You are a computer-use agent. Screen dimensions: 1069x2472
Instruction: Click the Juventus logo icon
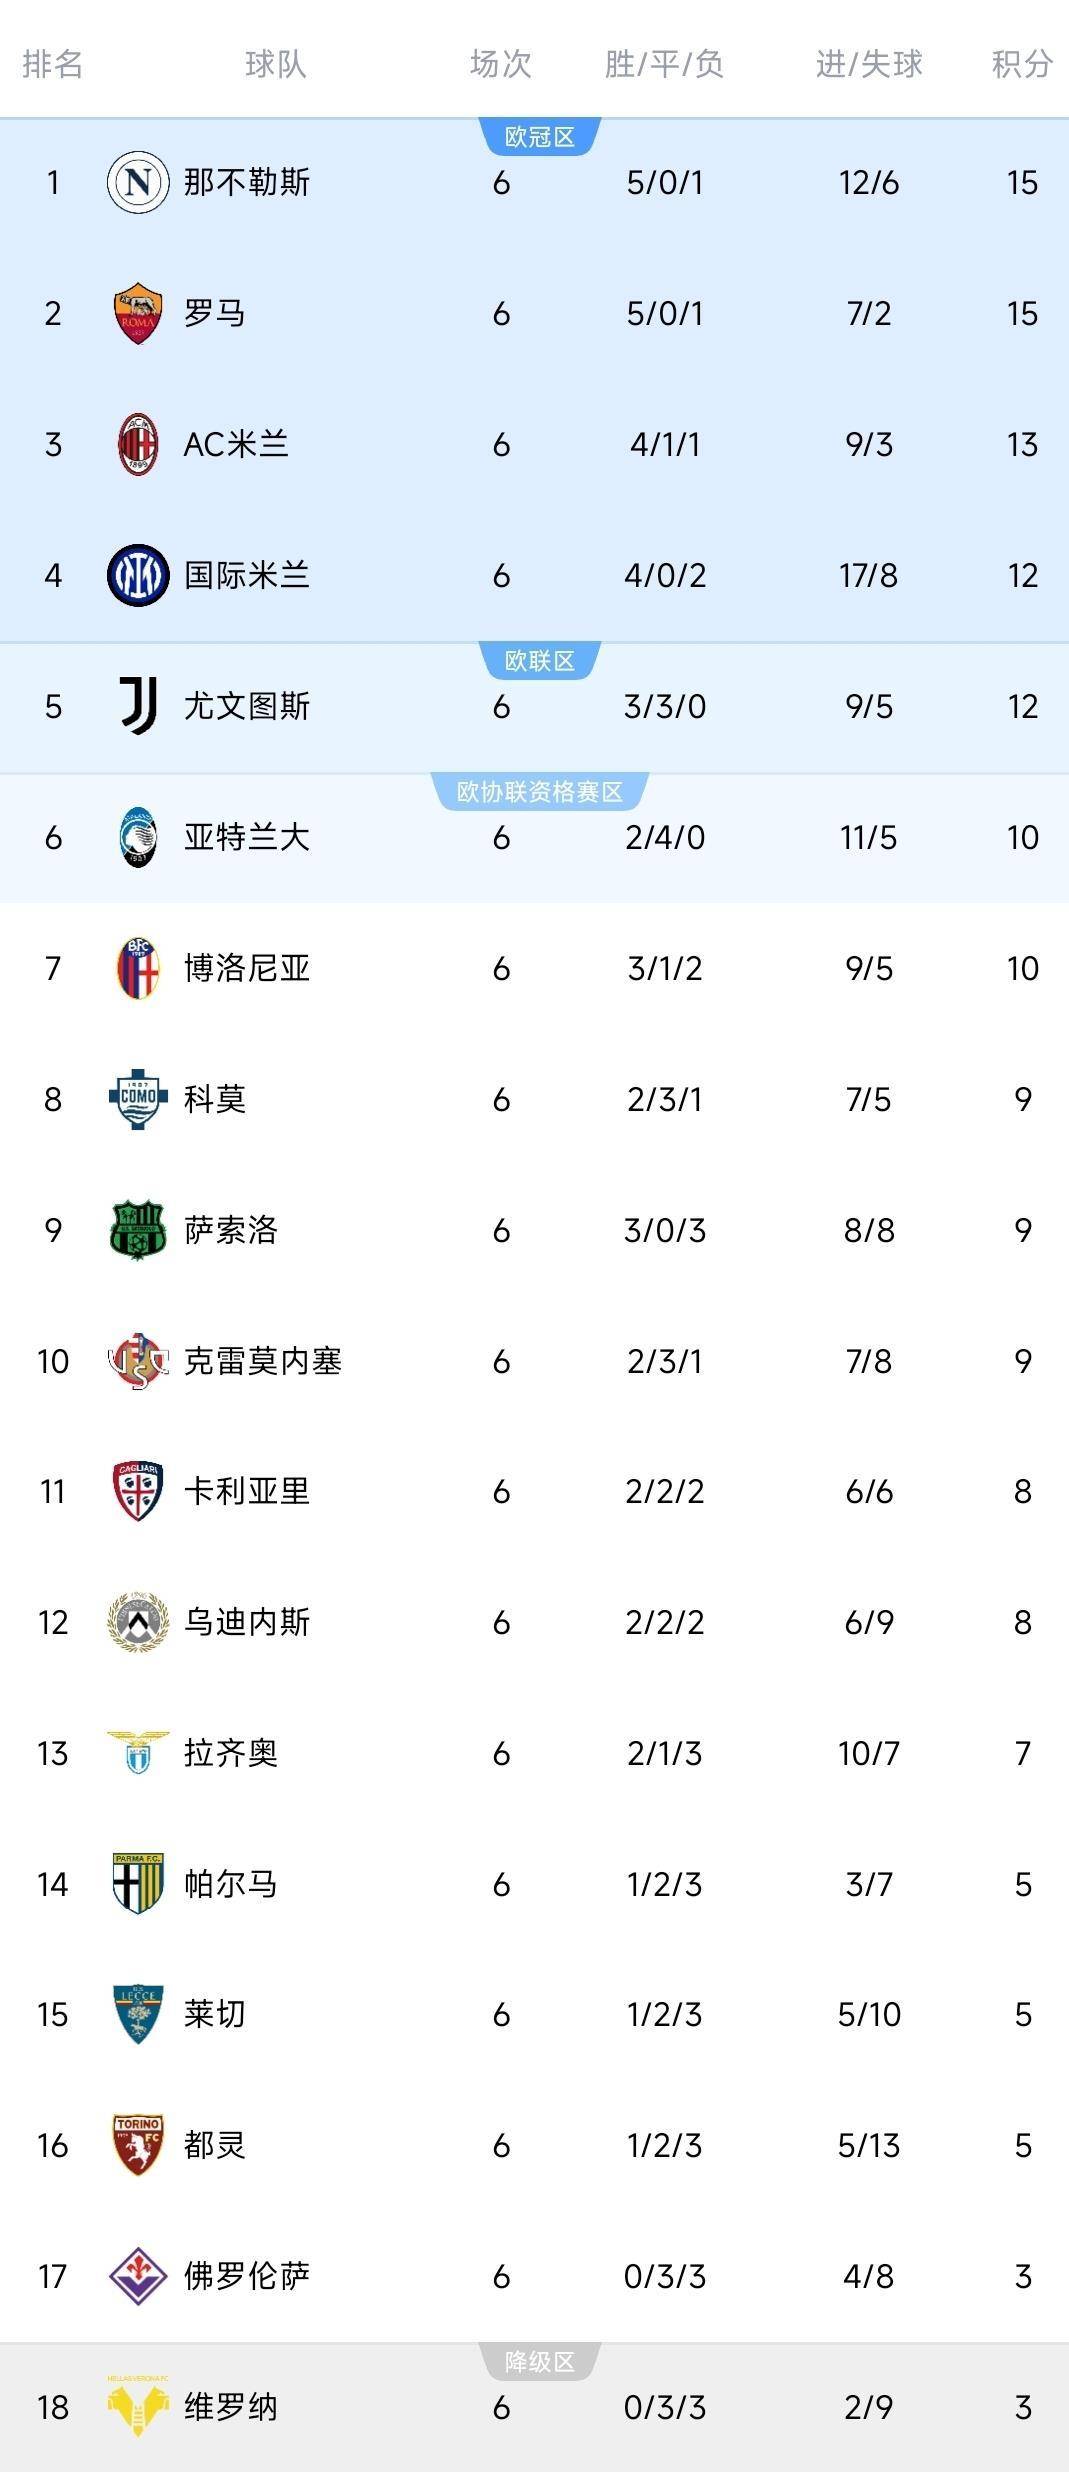pyautogui.click(x=138, y=706)
